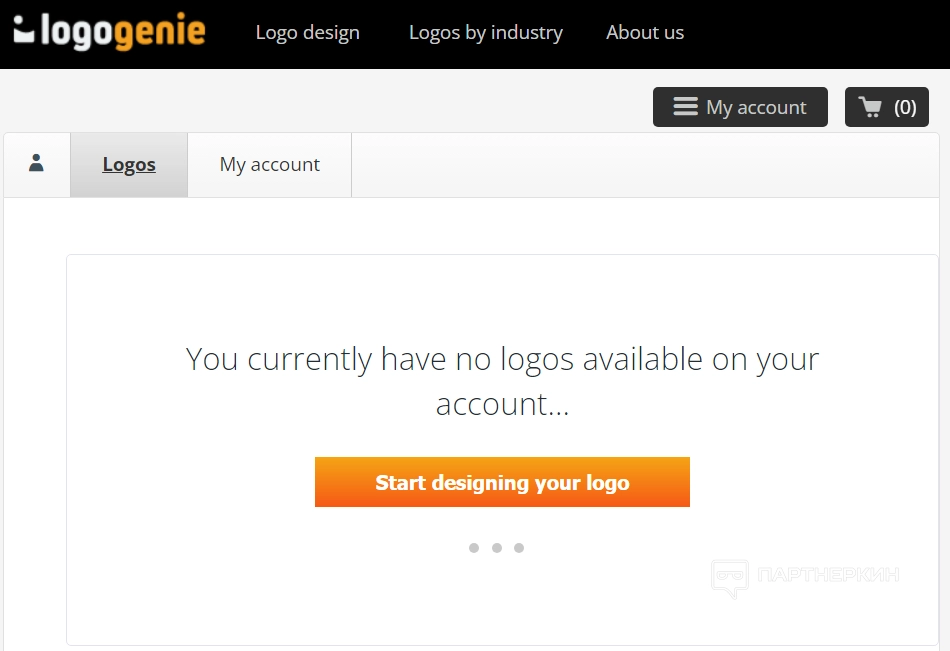Click the ПАРТНЕРКИН watermark text
The image size is (950, 651).
[x=828, y=575]
